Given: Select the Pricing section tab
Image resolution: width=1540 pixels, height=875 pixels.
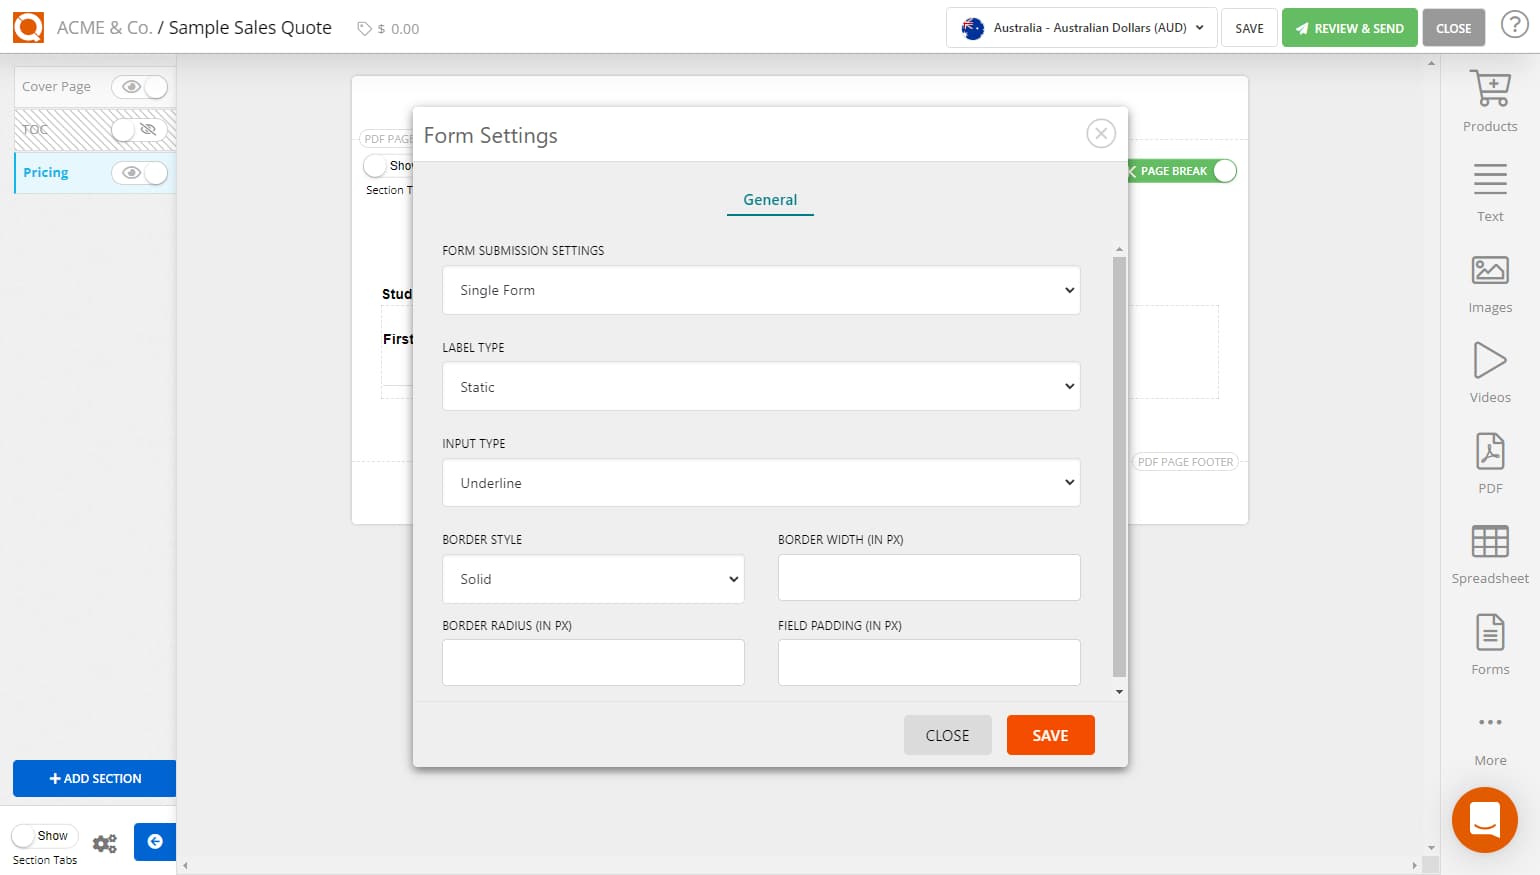Looking at the screenshot, I should coord(45,172).
